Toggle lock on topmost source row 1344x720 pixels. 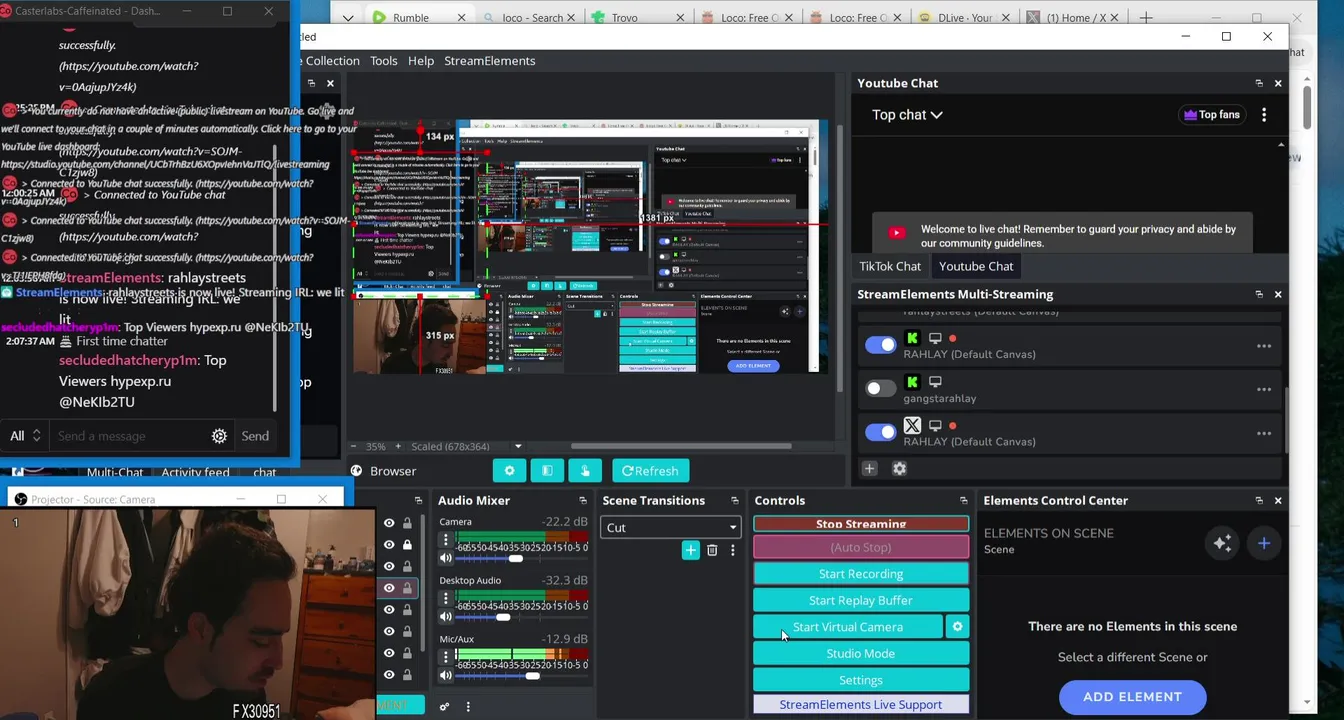click(x=407, y=523)
